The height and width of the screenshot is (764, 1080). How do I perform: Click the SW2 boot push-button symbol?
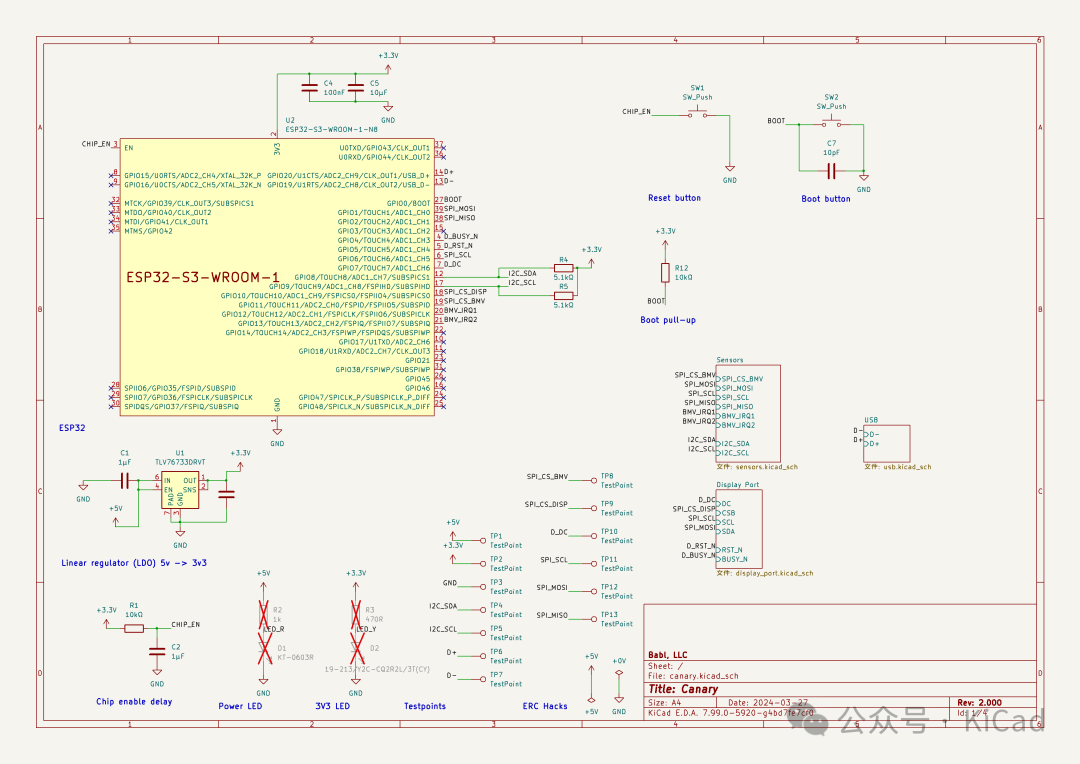(831, 123)
